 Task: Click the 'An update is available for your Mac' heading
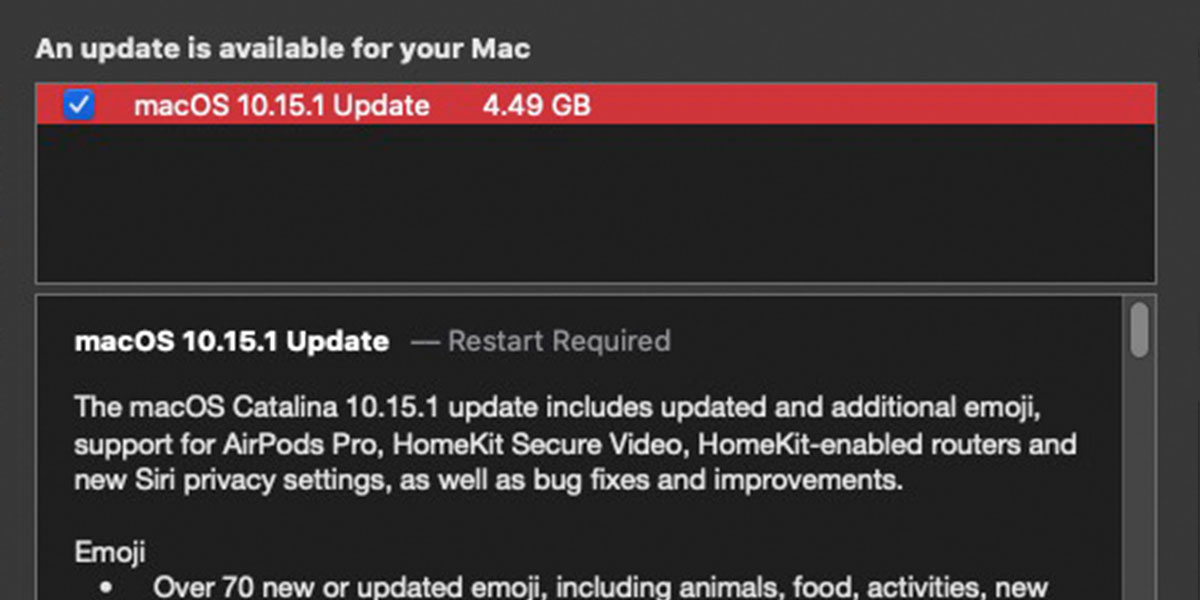click(x=283, y=48)
